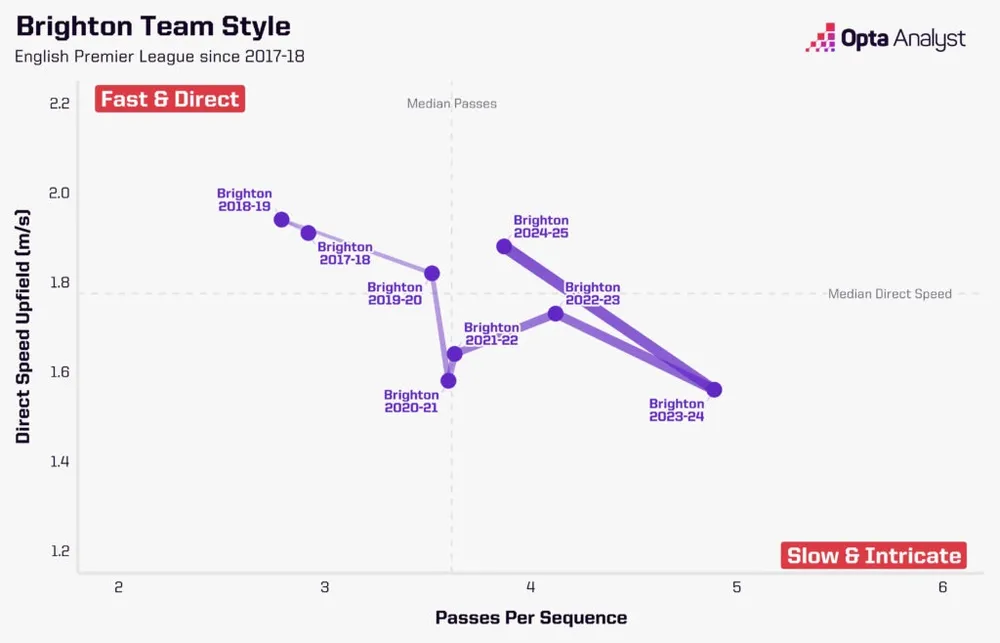Click the Opta Analyst brand text
The height and width of the screenshot is (643, 1000).
[903, 40]
